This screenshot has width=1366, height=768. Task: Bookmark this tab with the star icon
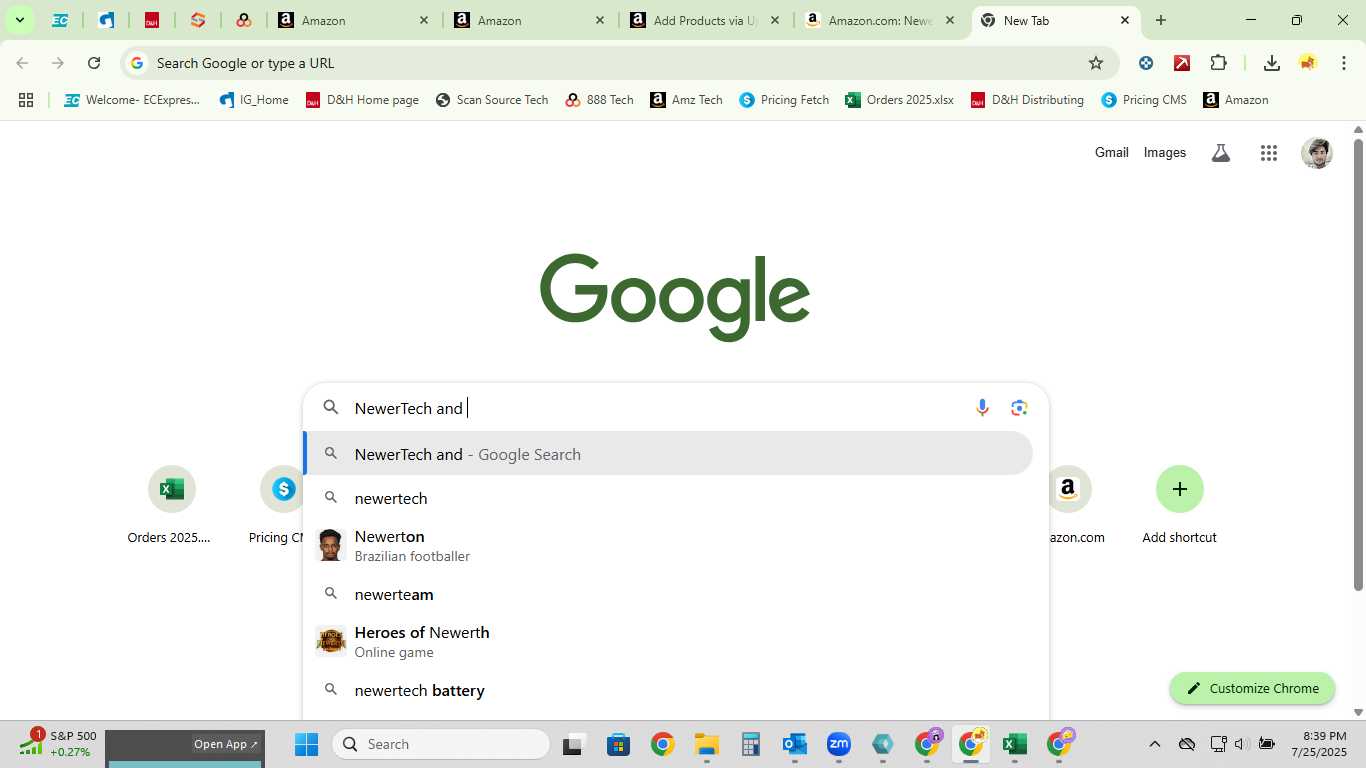tap(1096, 63)
